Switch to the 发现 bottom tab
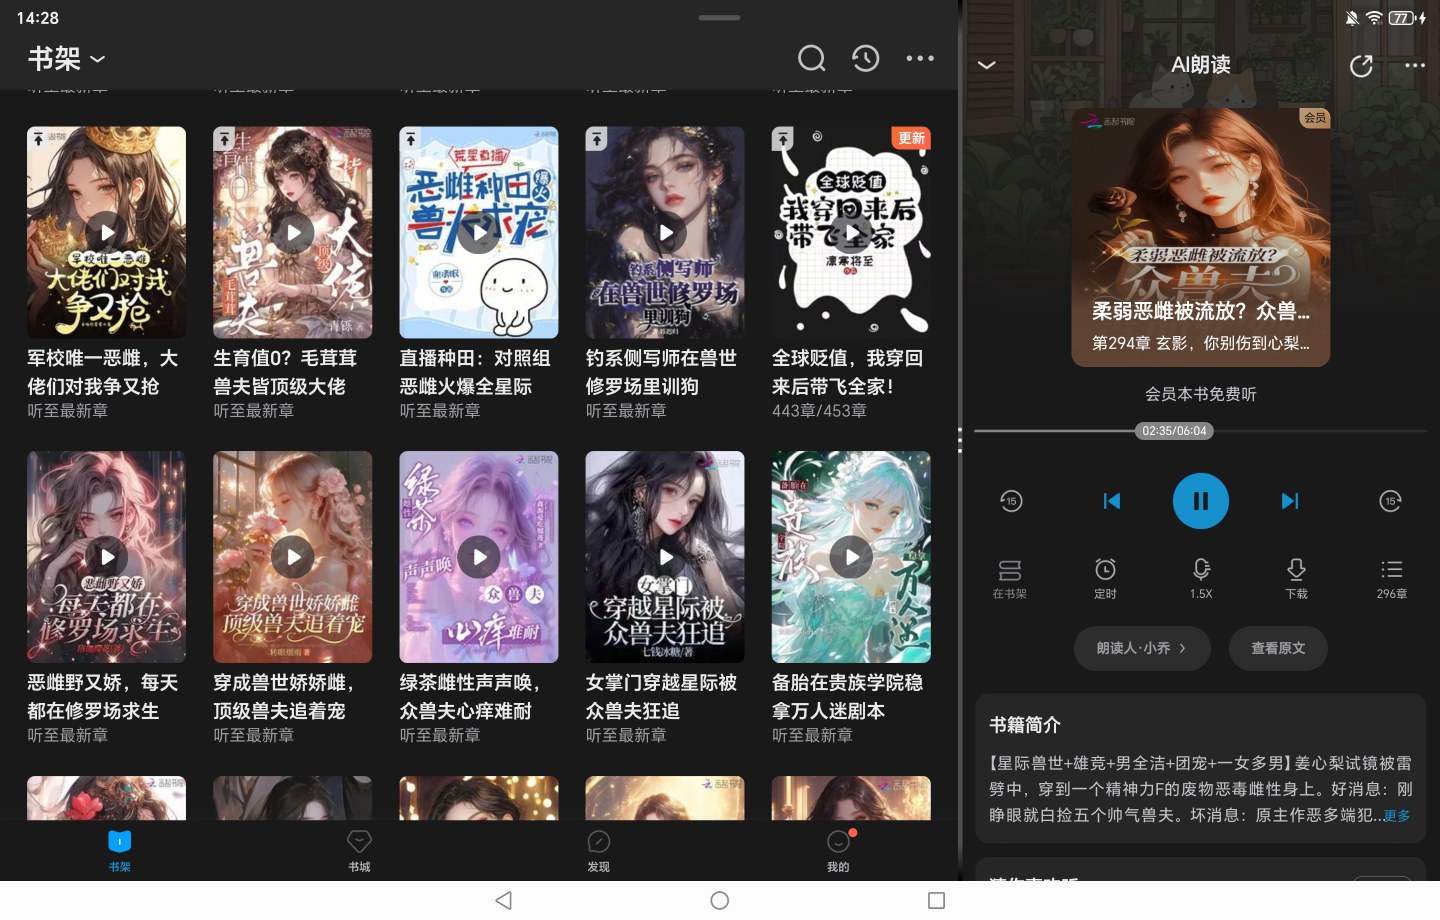 598,851
